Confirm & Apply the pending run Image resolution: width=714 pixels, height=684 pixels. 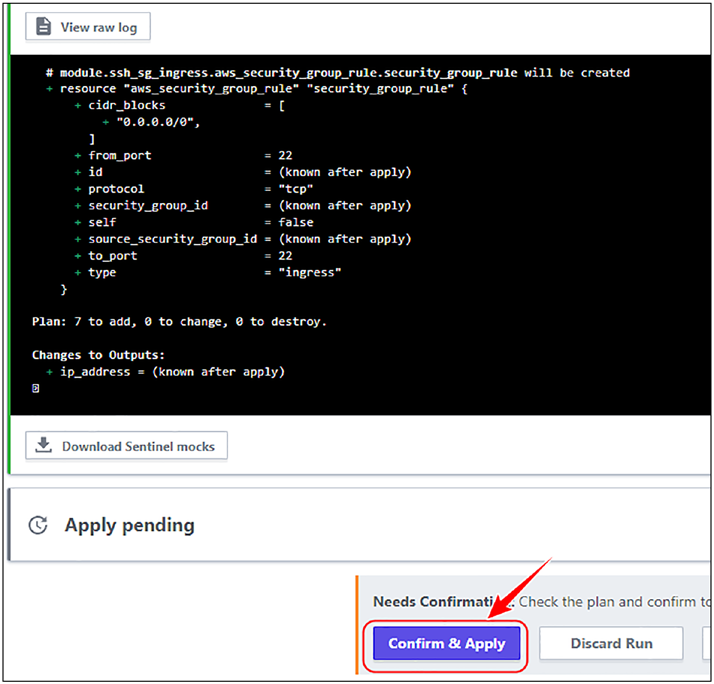(x=446, y=643)
